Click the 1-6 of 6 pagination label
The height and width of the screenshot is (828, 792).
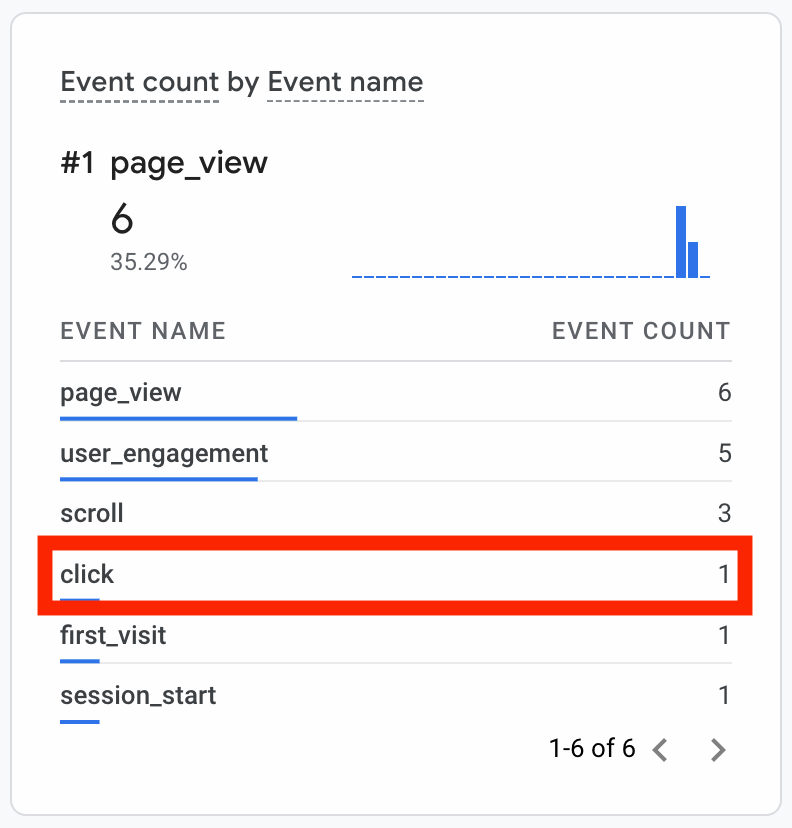592,749
